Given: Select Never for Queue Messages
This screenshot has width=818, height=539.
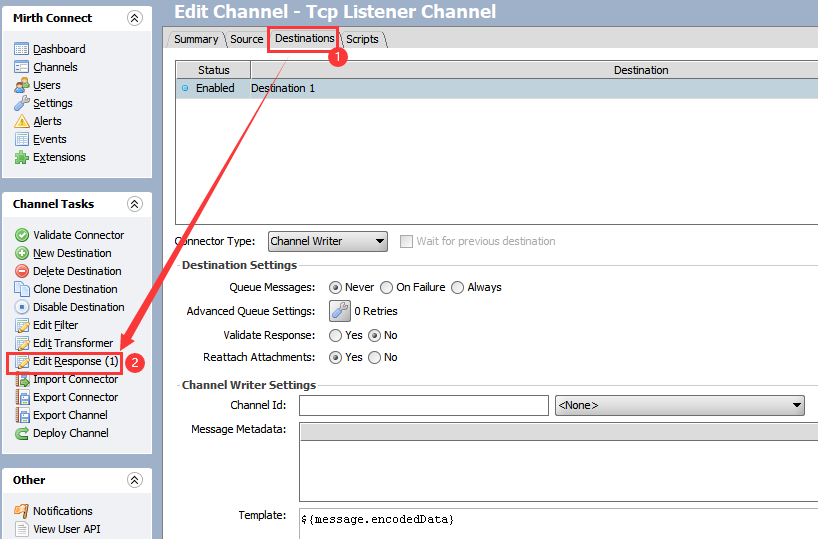Looking at the screenshot, I should 335,288.
